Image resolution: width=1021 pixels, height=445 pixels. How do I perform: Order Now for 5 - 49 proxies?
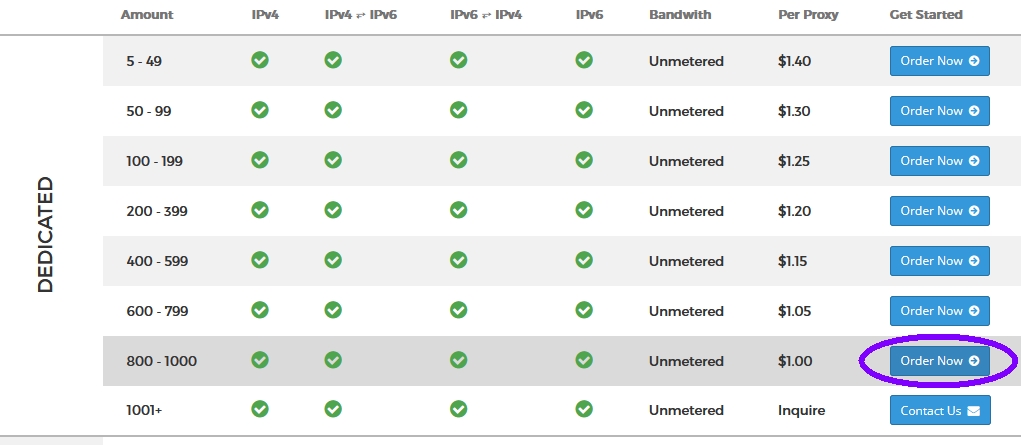[940, 61]
